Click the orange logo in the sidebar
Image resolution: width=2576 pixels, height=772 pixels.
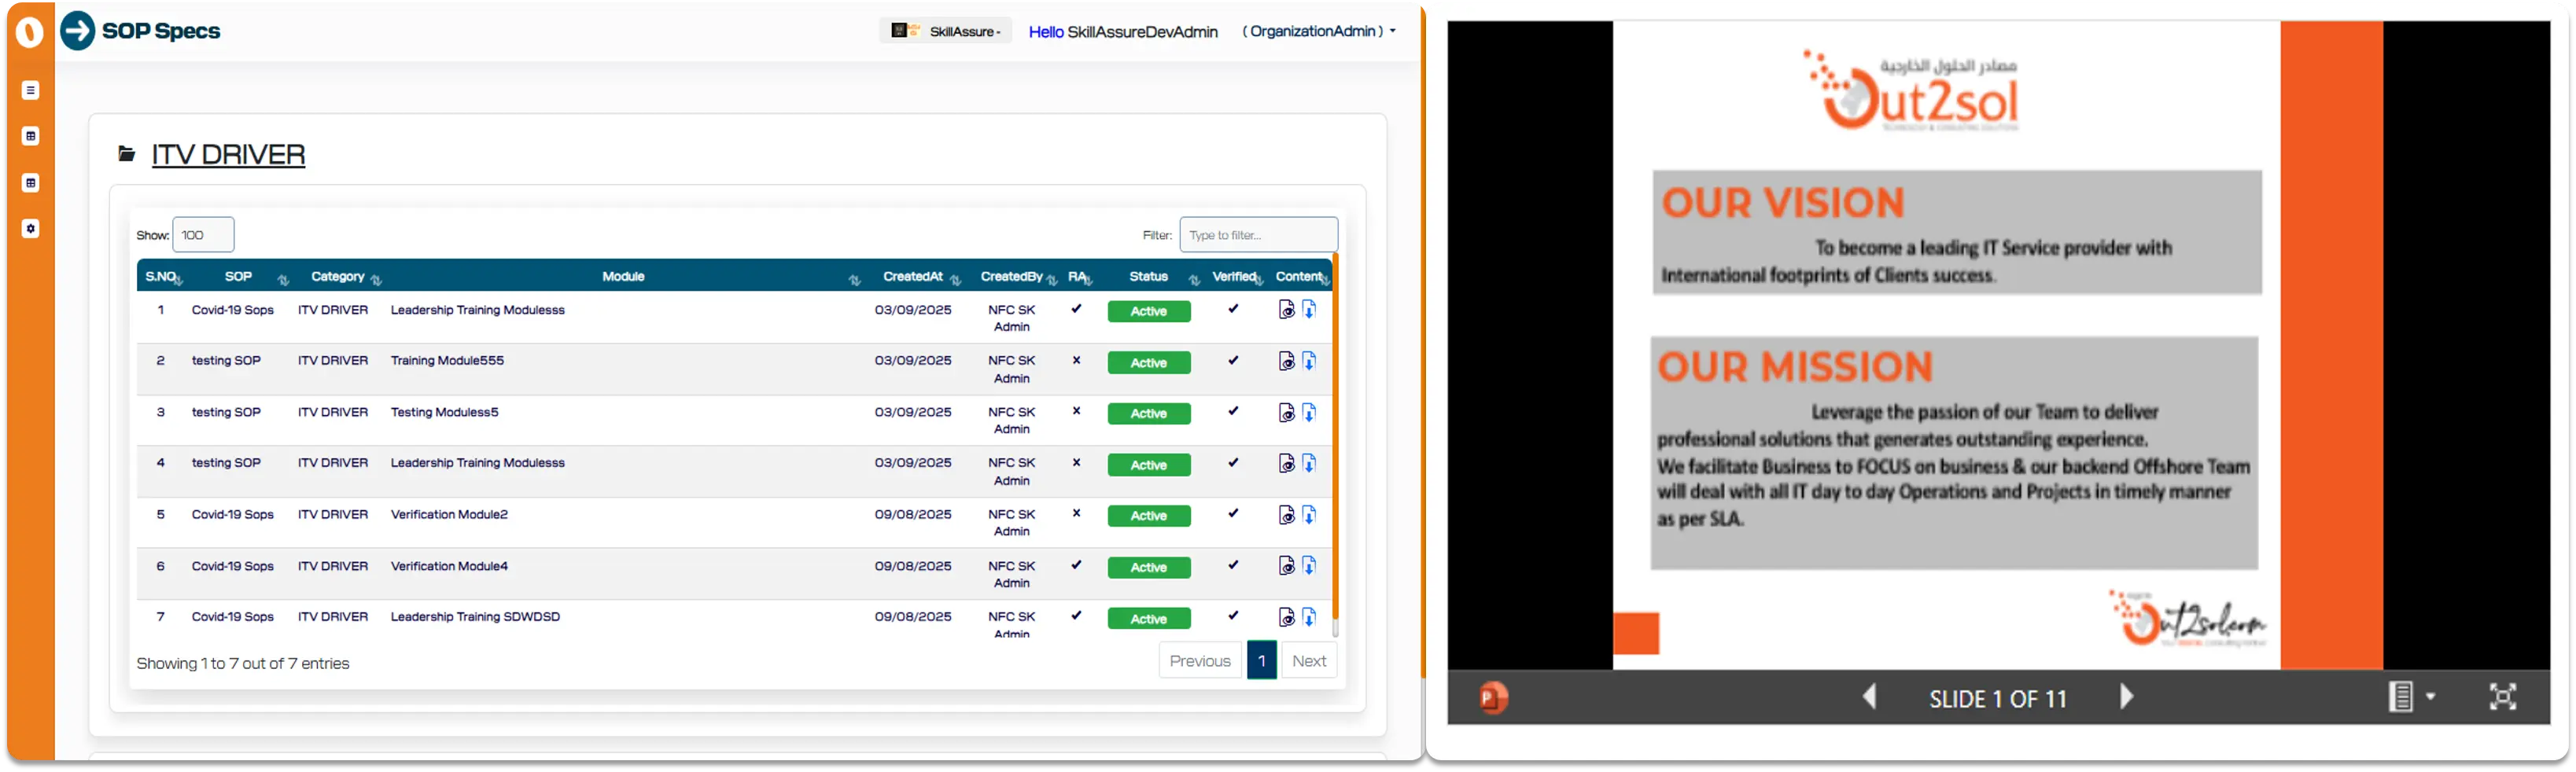pyautogui.click(x=30, y=32)
